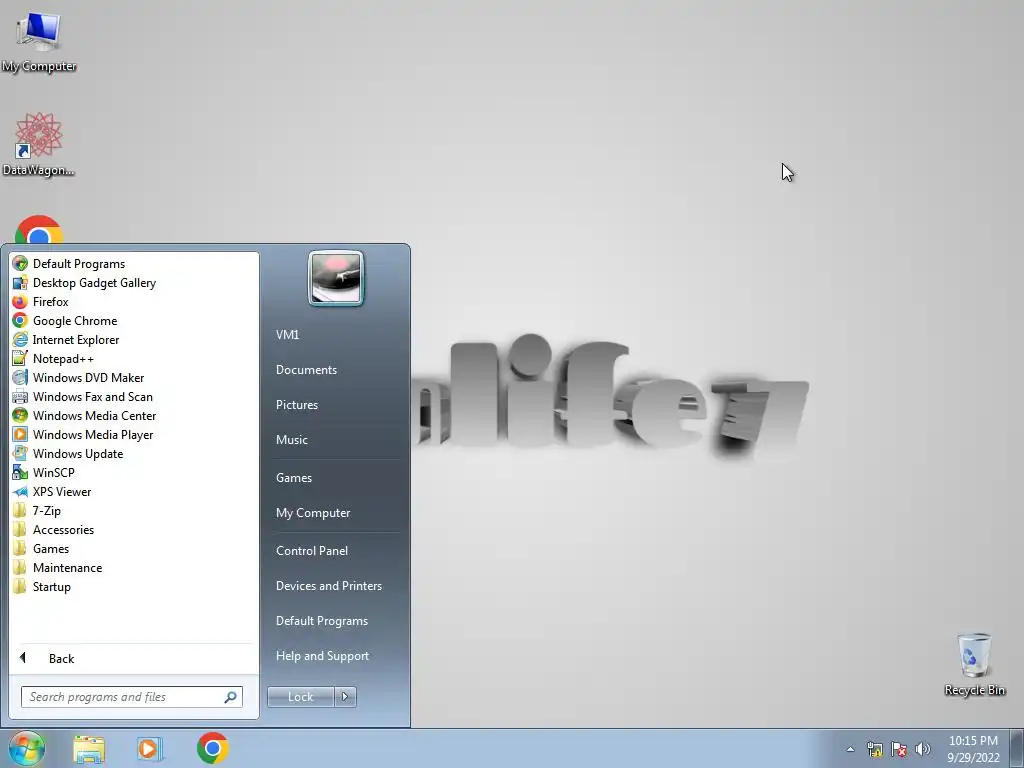The image size is (1024, 768).
Task: Open Games in the Start menu's right pane
Action: pos(294,478)
